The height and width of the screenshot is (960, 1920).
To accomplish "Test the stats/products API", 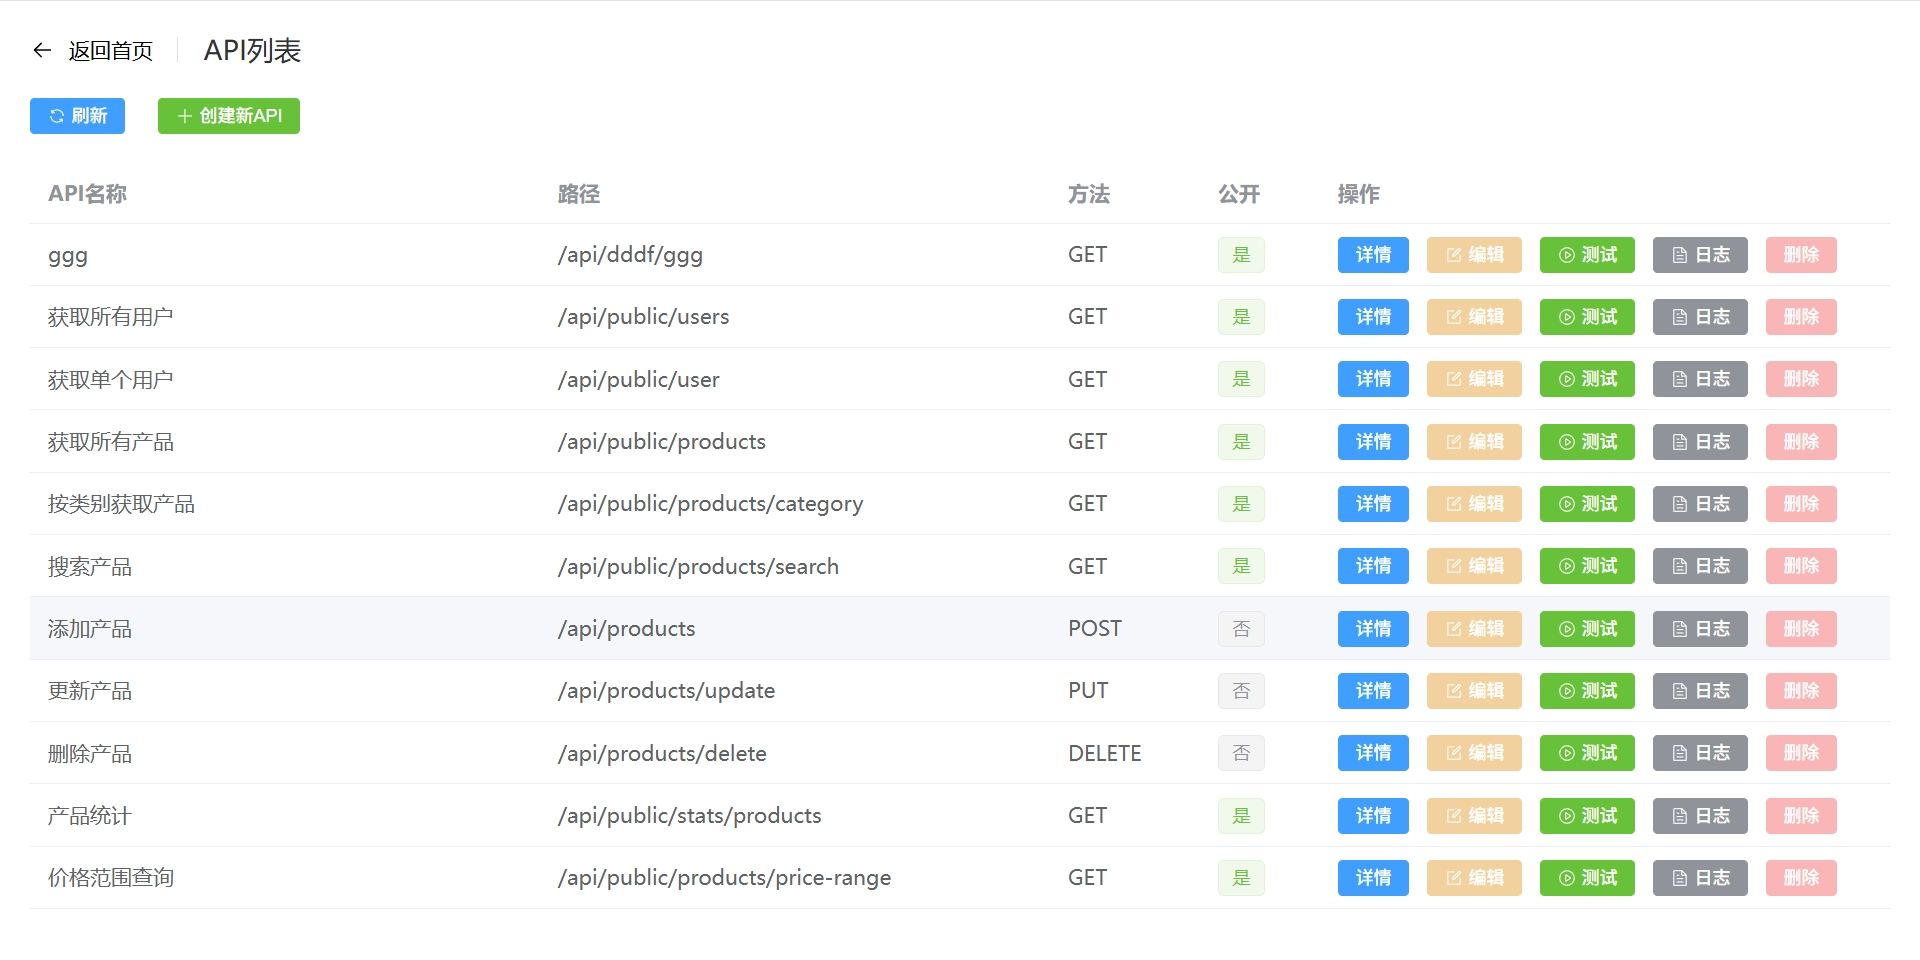I will (1587, 816).
